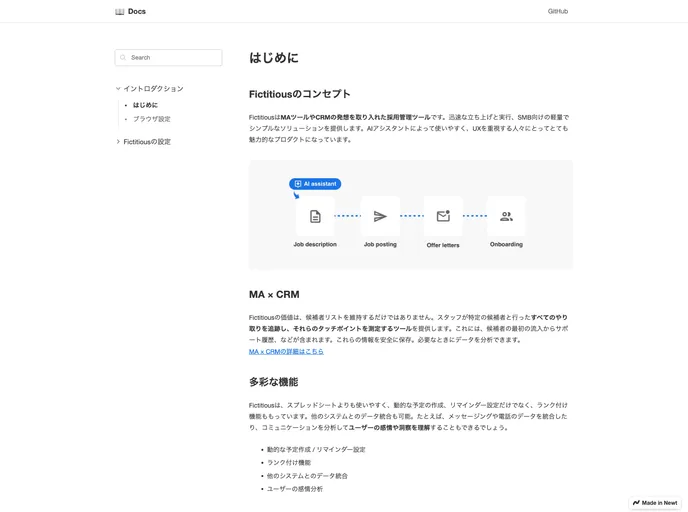This screenshot has height=512, width=688.
Task: Click the Docs title text in header
Action: tap(137, 11)
